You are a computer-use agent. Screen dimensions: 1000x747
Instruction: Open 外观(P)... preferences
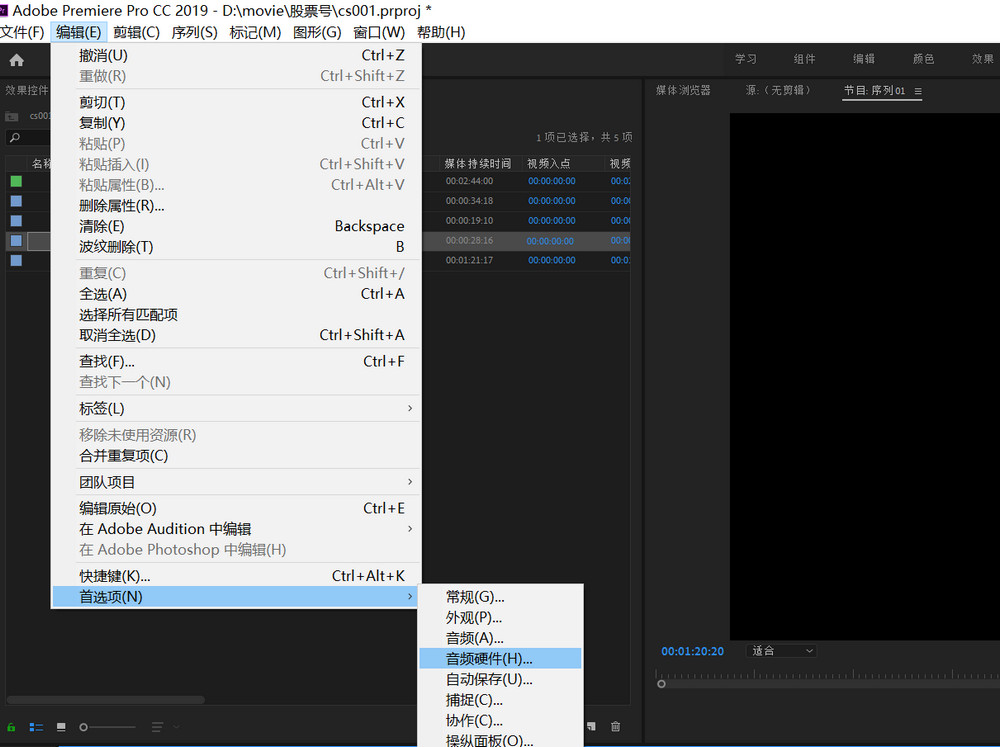(x=501, y=618)
